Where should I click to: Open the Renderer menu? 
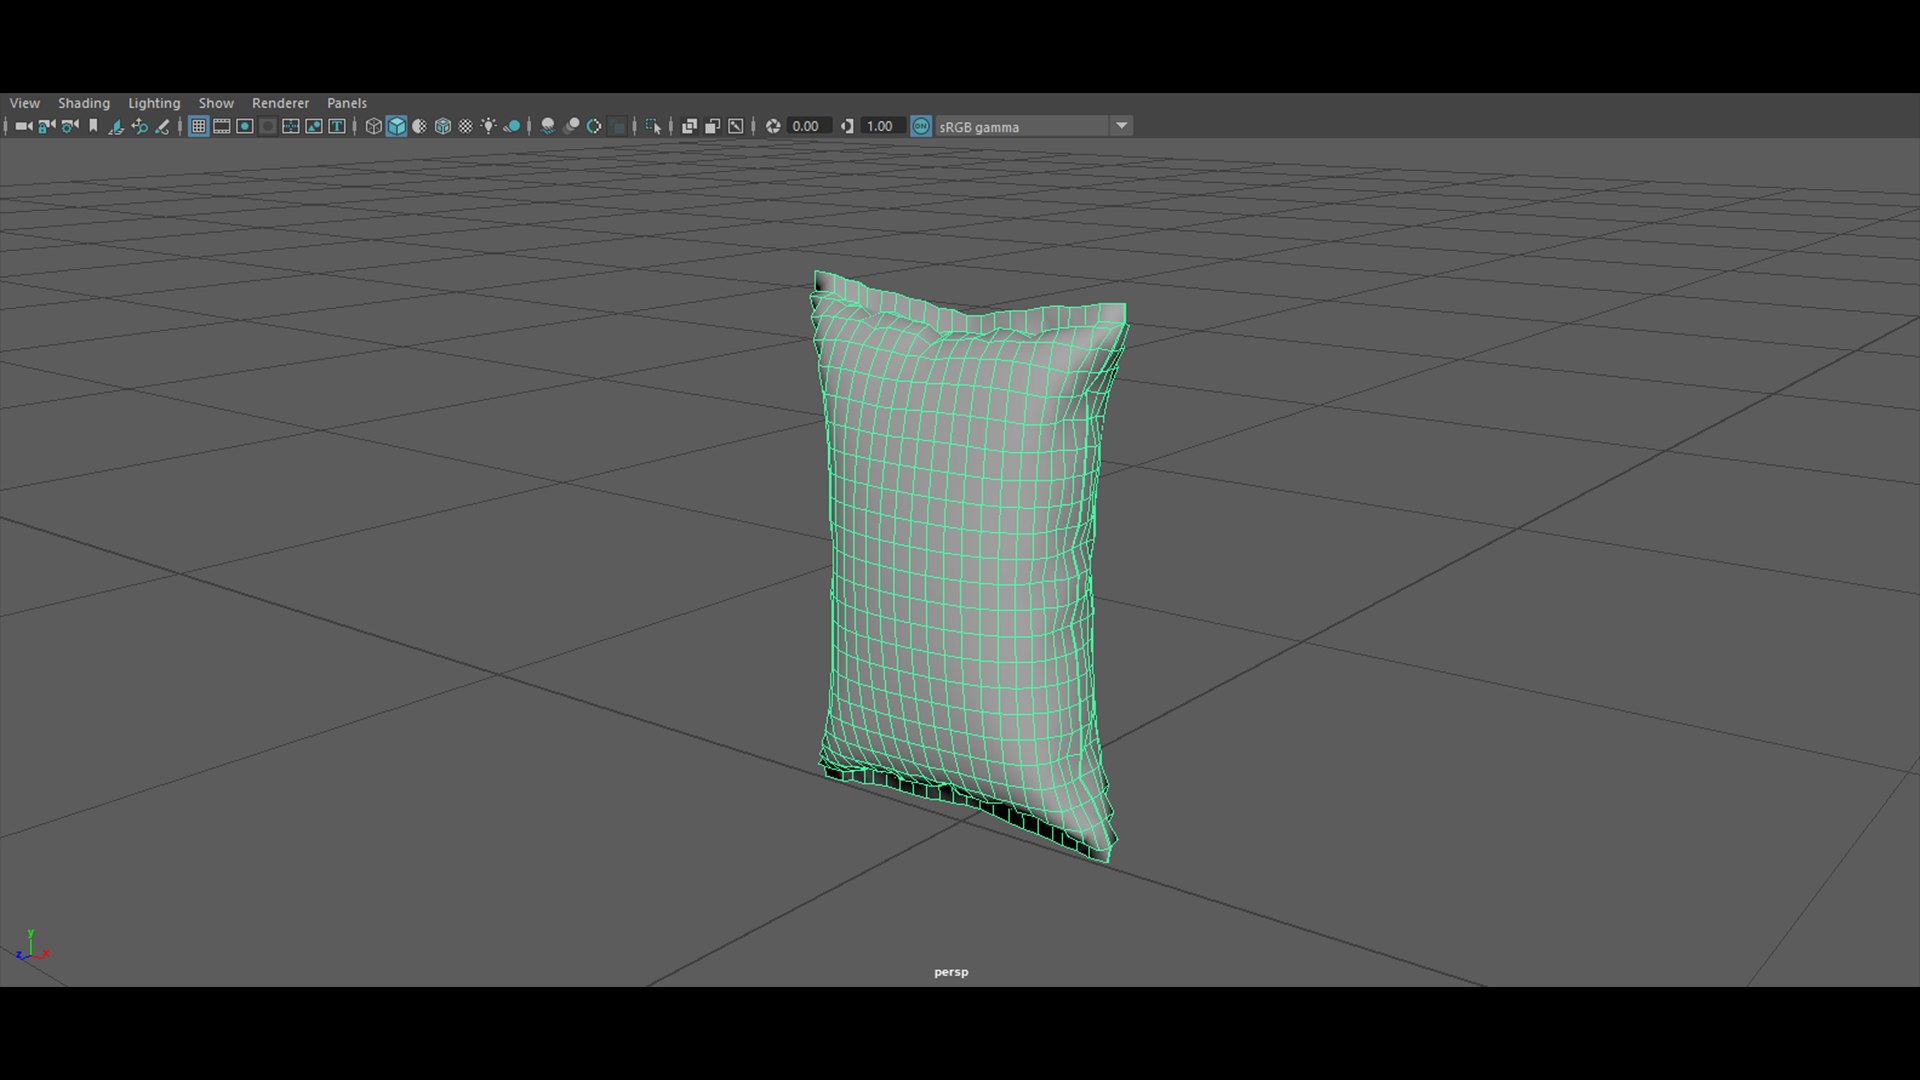click(280, 103)
